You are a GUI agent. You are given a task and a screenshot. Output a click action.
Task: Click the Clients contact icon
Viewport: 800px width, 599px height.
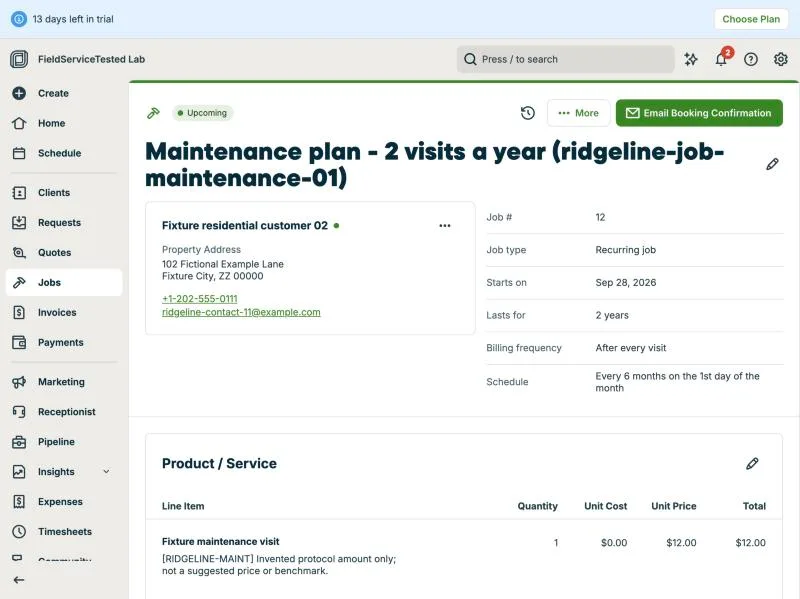click(19, 193)
